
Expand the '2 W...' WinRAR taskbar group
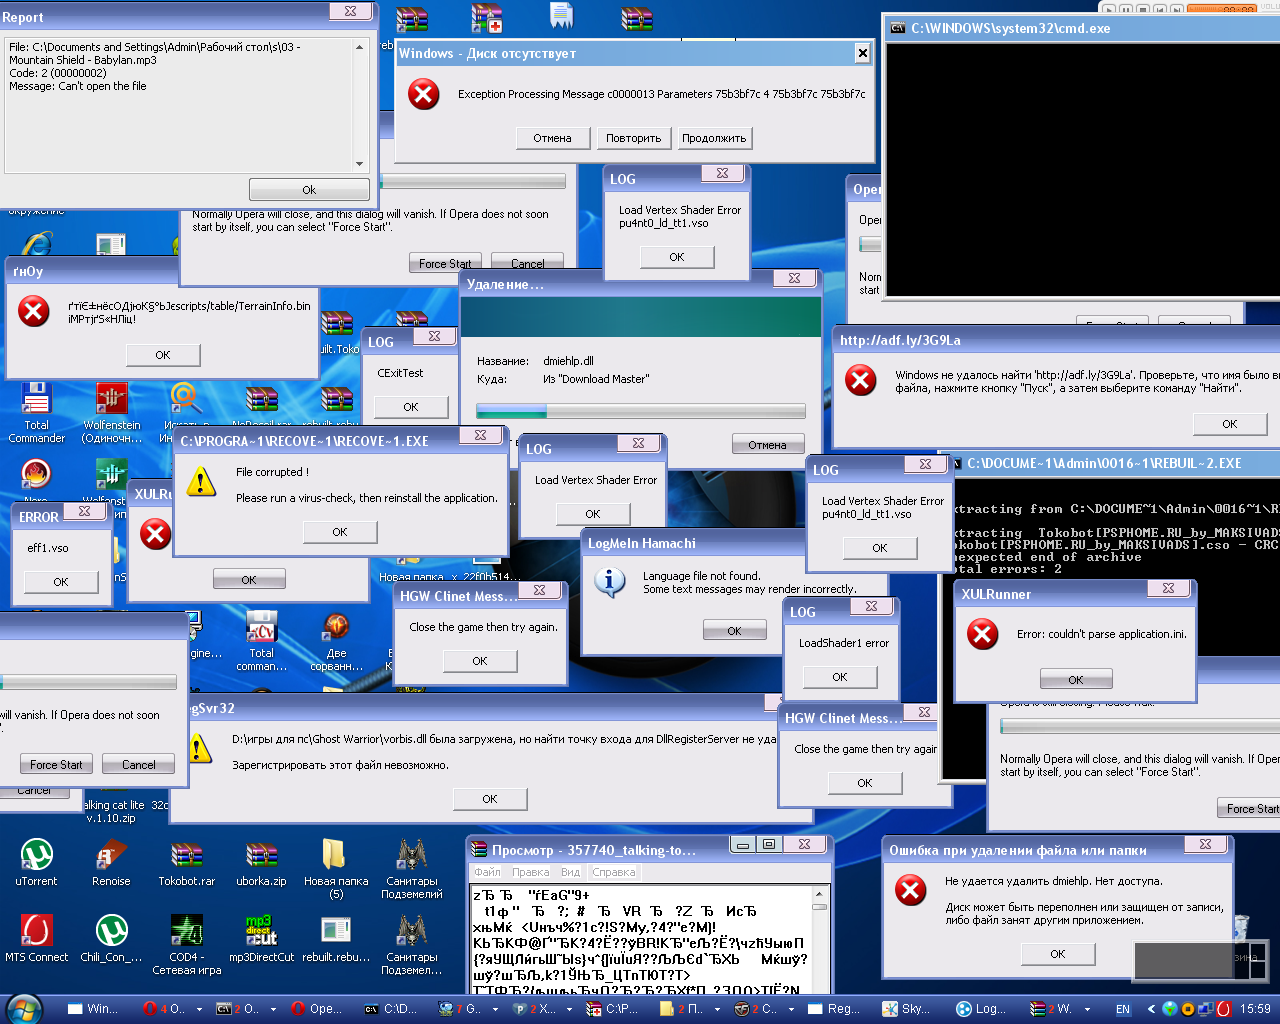(x=1088, y=1009)
